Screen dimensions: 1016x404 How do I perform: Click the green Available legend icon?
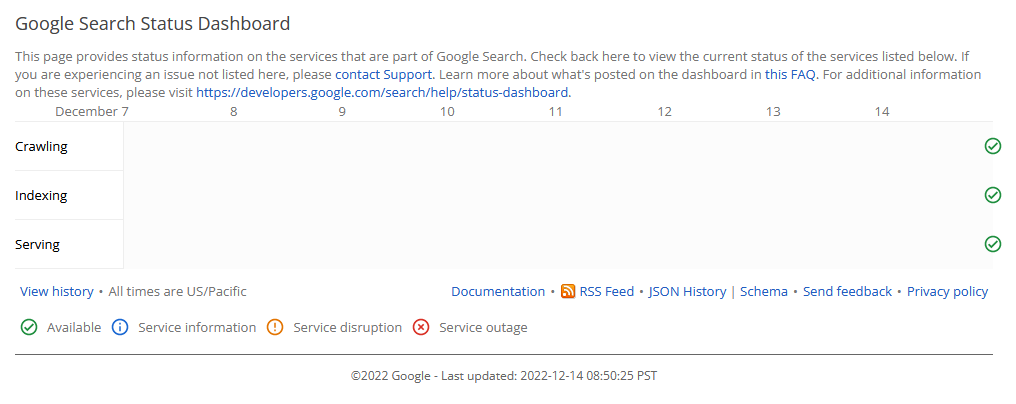point(29,327)
